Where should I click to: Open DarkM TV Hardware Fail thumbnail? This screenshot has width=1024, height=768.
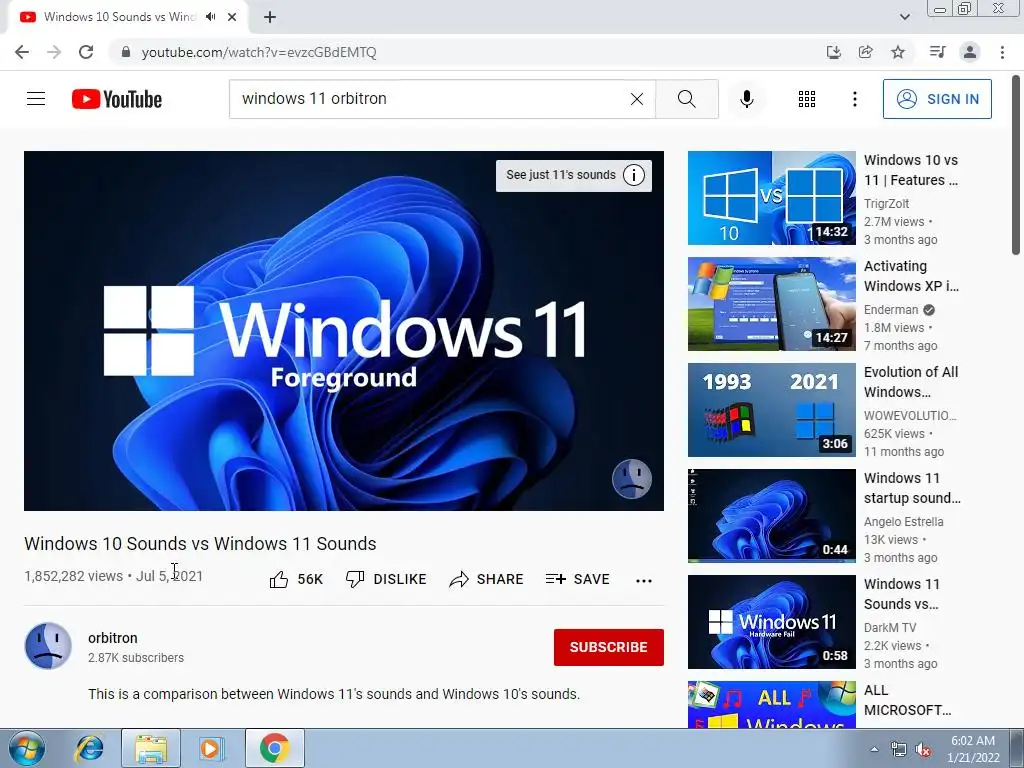772,622
